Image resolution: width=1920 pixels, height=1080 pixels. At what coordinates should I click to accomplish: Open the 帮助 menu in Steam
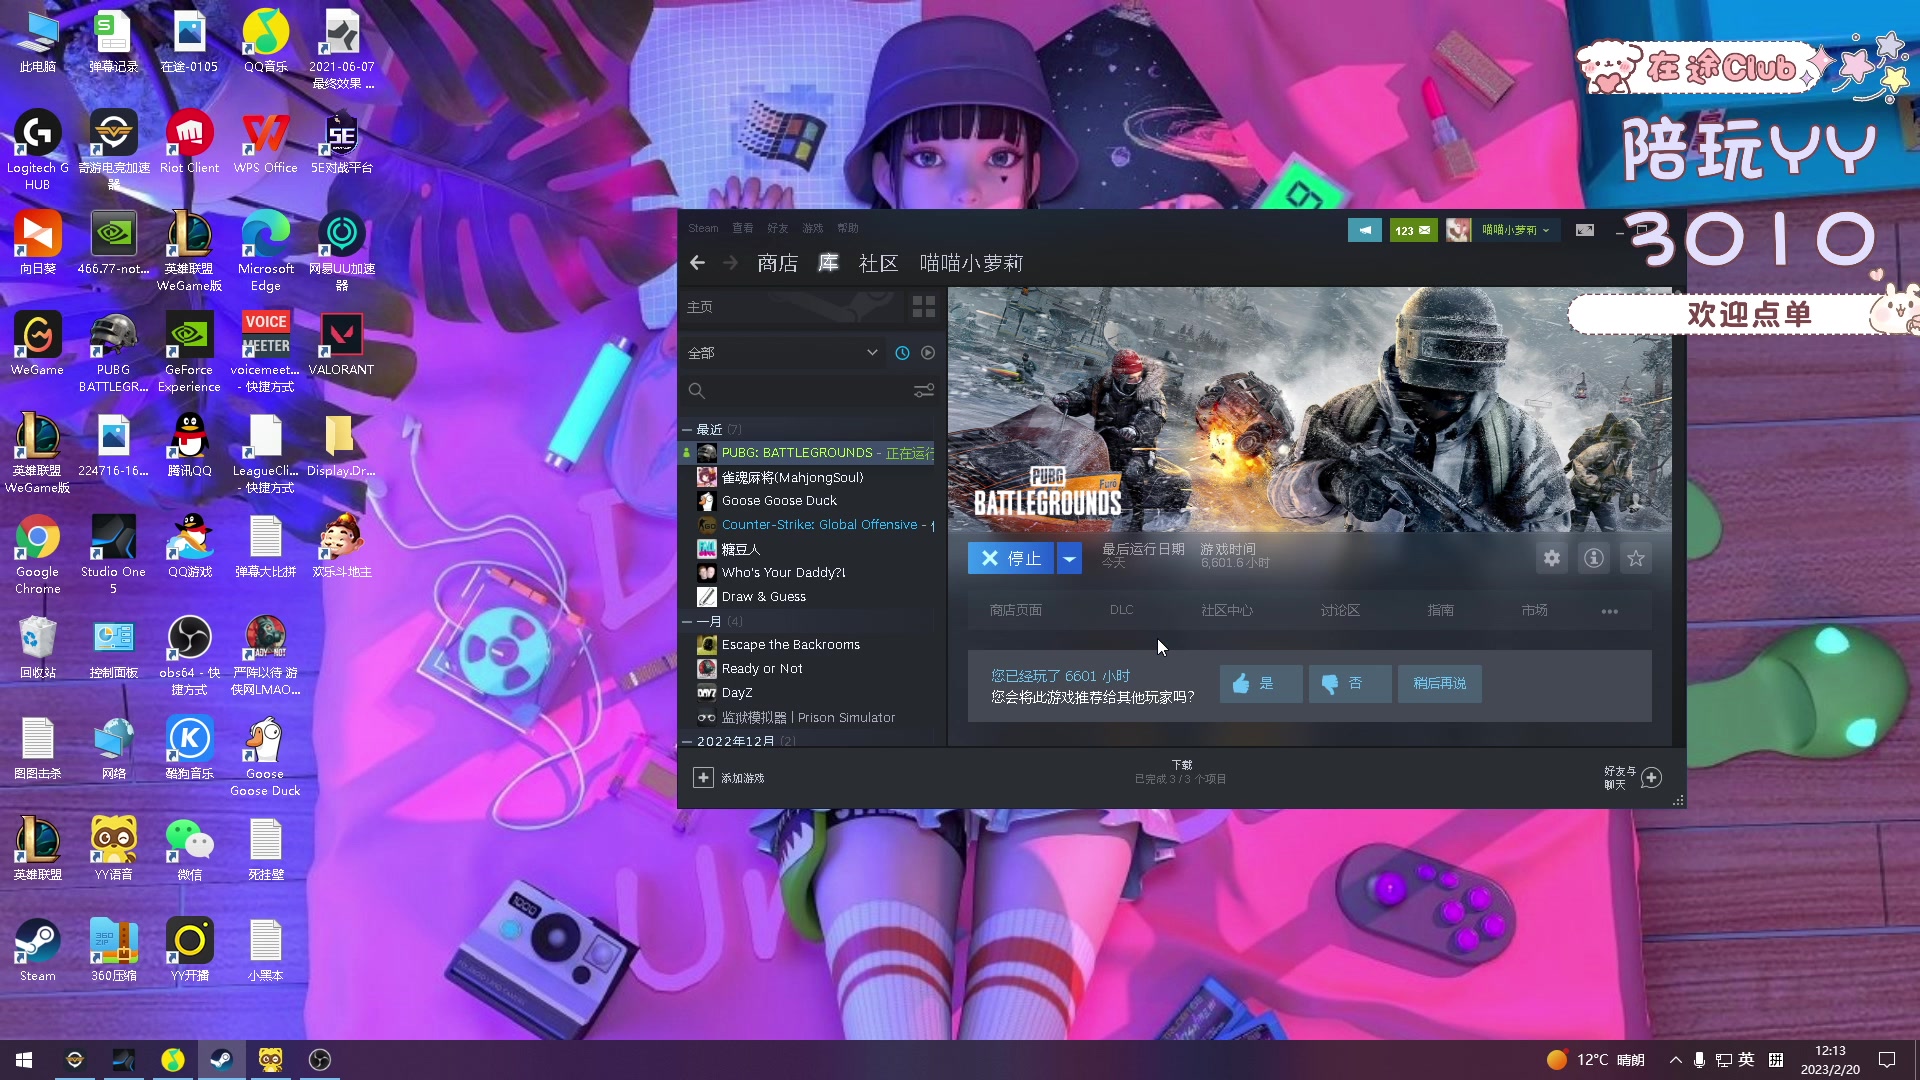click(847, 228)
